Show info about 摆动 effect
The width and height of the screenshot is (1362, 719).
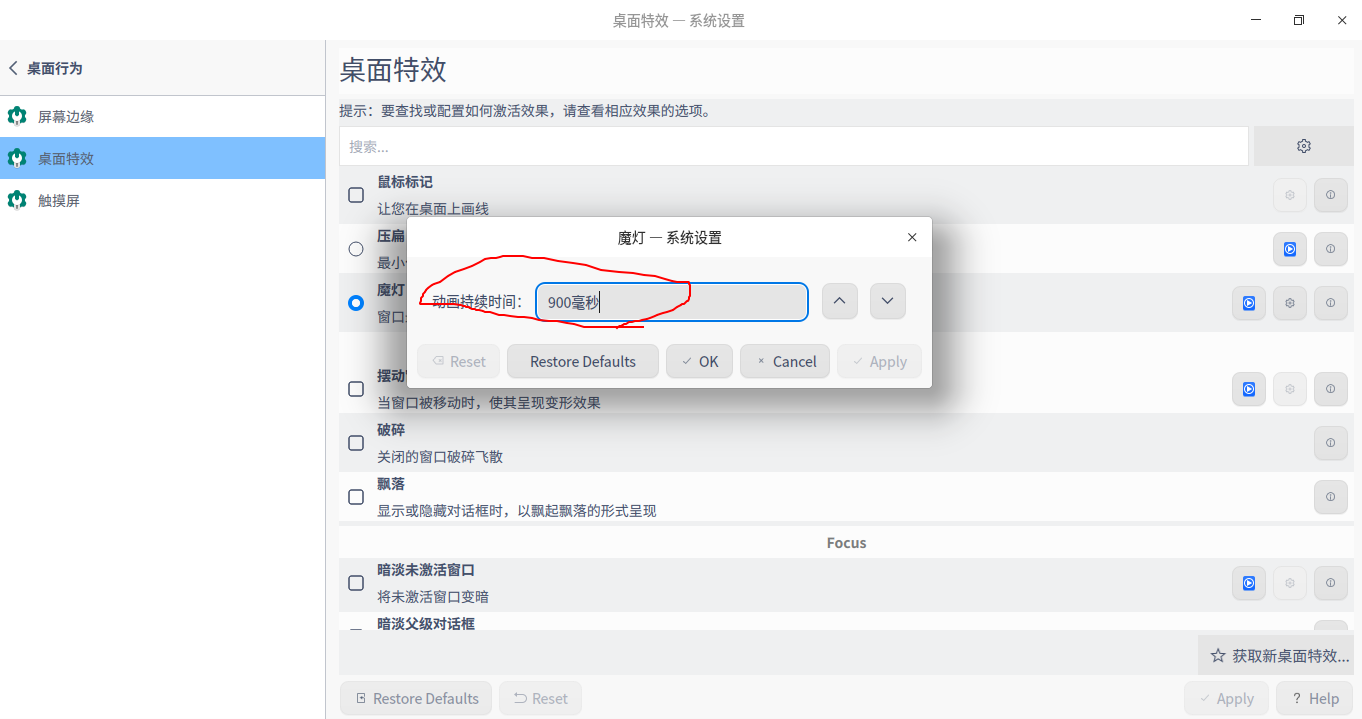coord(1330,389)
